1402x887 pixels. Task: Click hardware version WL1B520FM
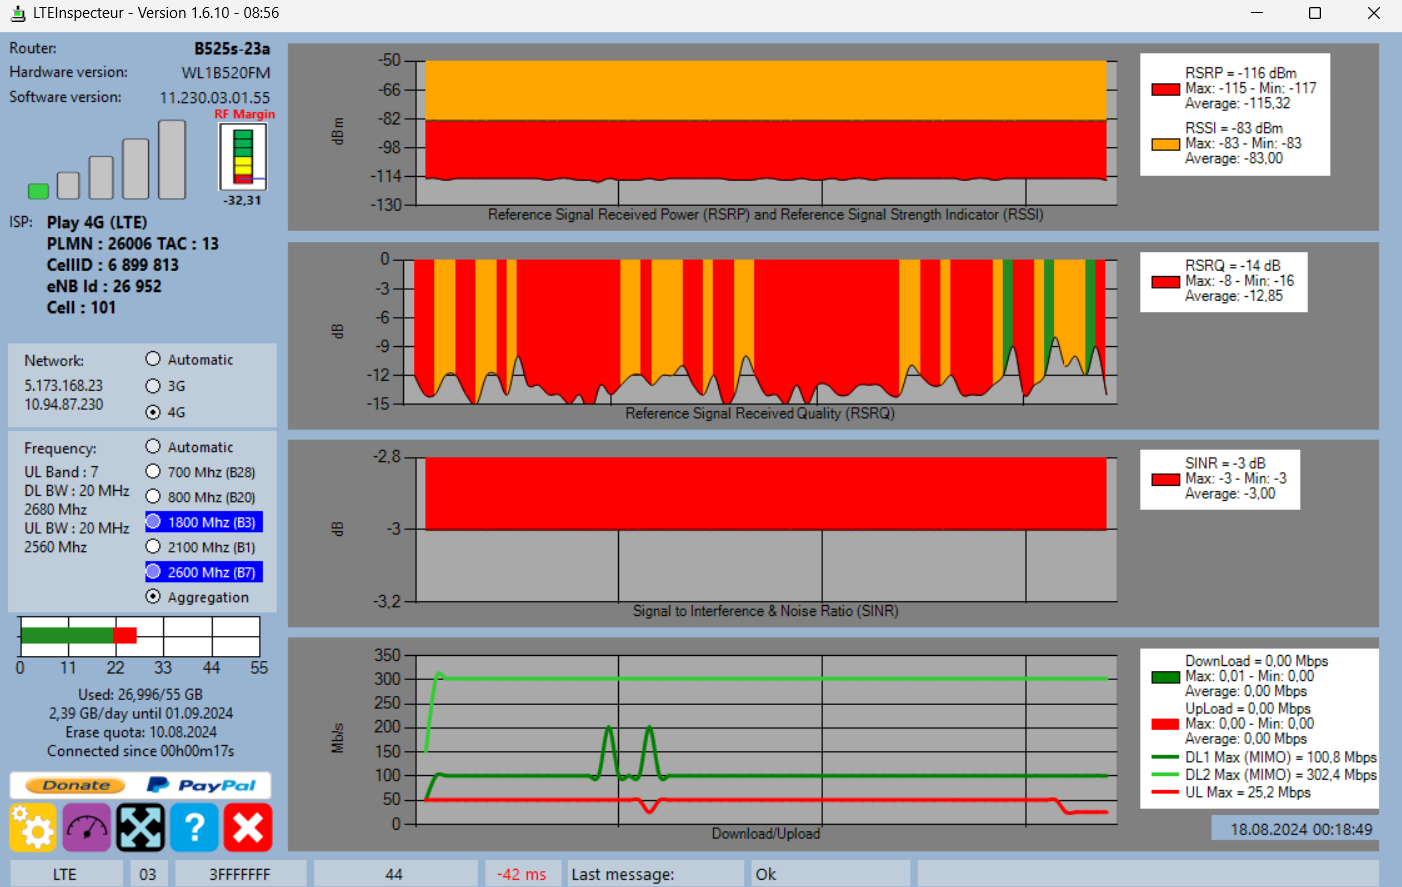pos(226,72)
